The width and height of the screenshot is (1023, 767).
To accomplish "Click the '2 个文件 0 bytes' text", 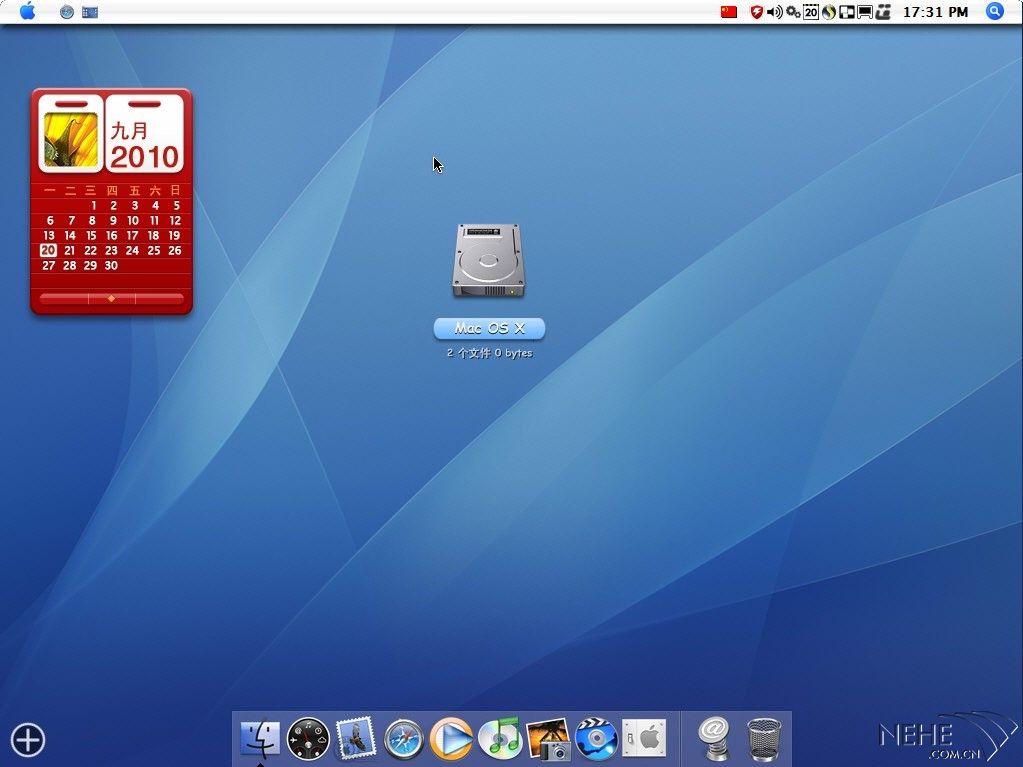I will tap(489, 353).
